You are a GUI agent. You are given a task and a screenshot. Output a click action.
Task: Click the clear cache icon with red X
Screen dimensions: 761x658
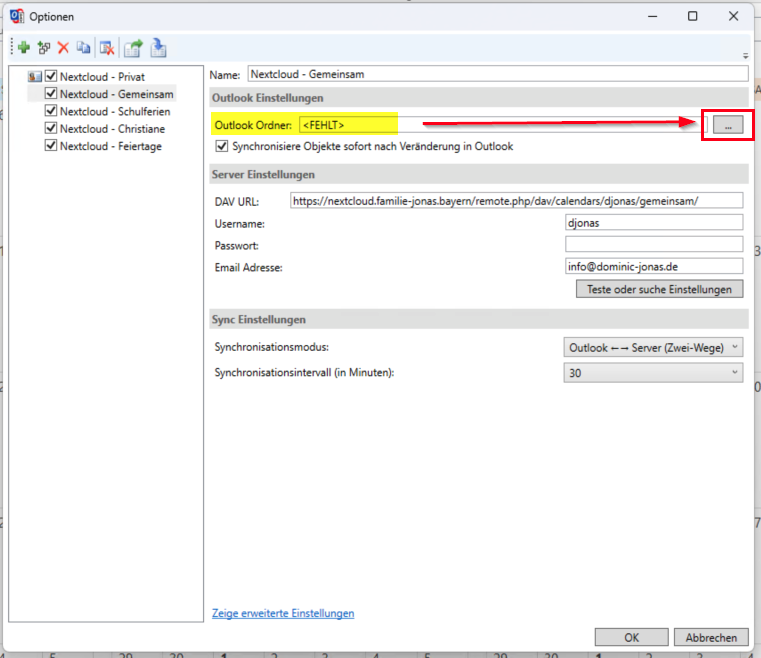(x=106, y=48)
